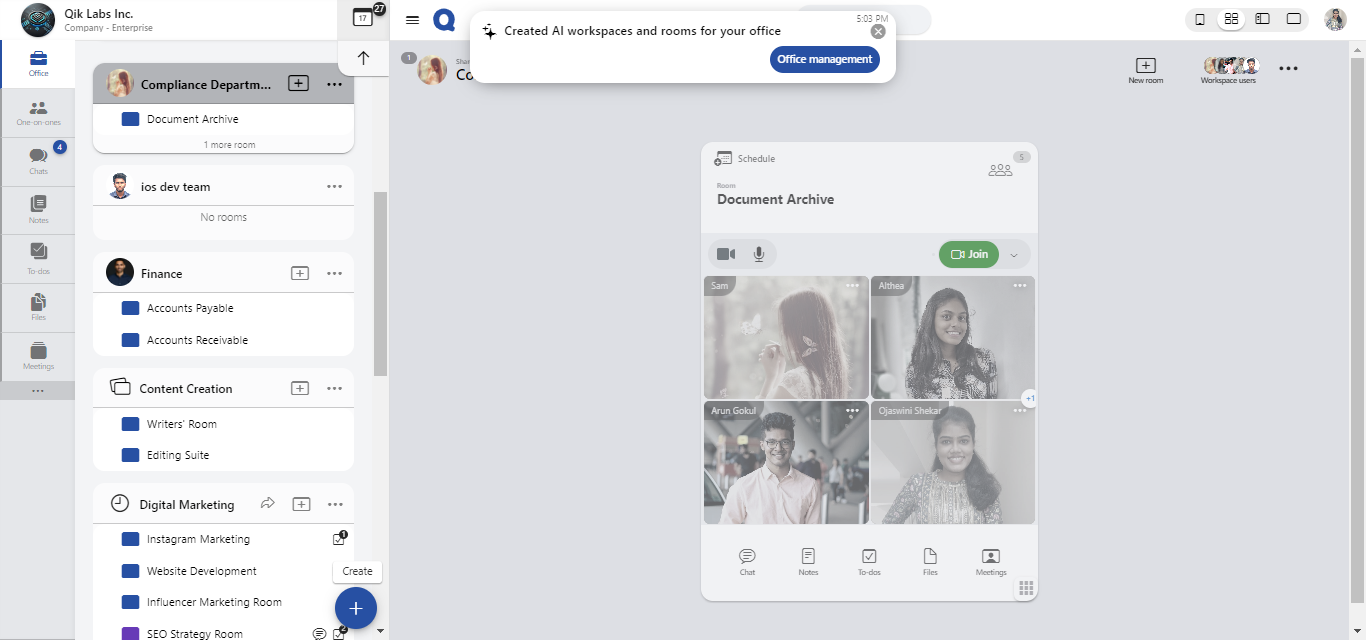Open the Schedule icon in room card
Screen dimensions: 1366x640
pyautogui.click(x=723, y=159)
